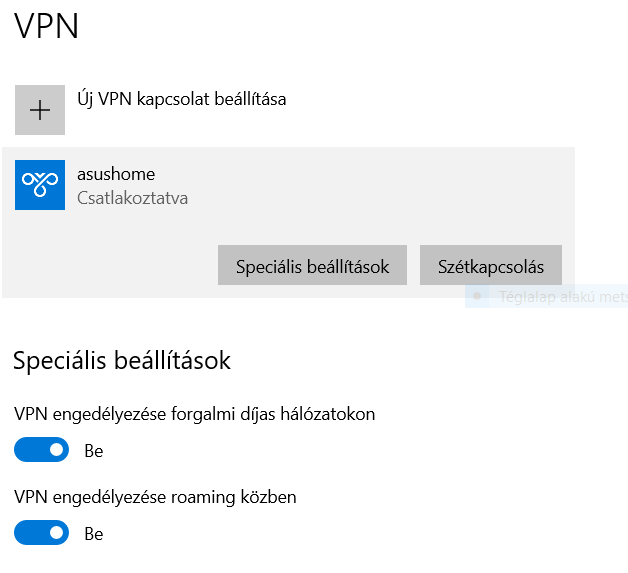
Task: Select the asushome connection name
Action: tap(116, 174)
